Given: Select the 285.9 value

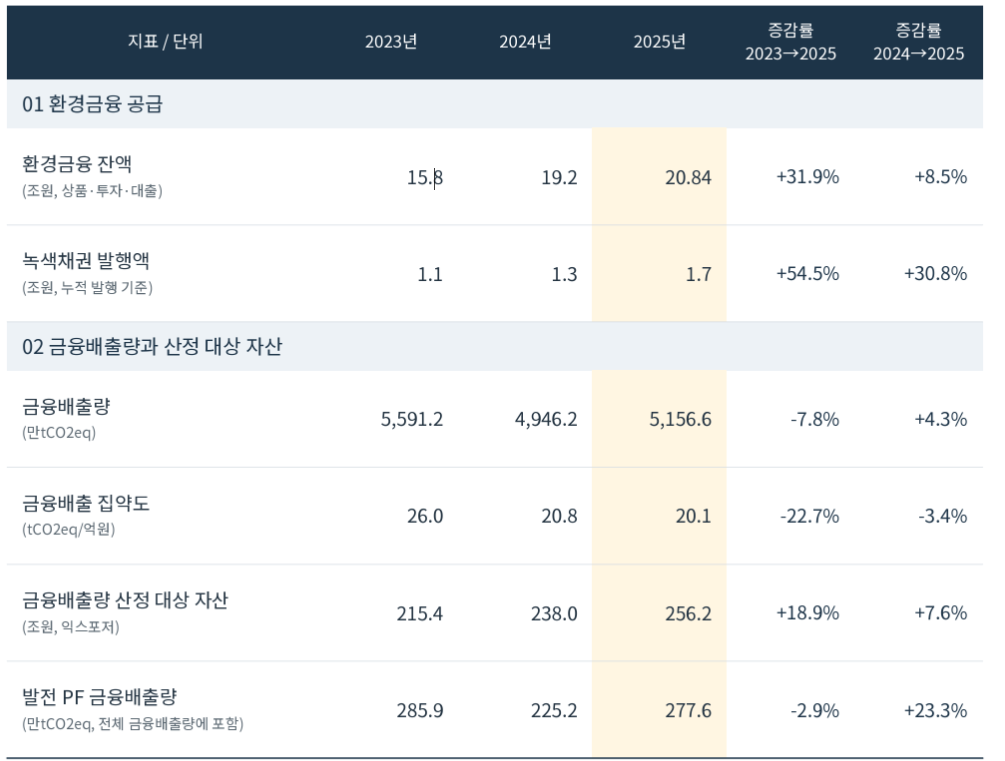Looking at the screenshot, I should (420, 710).
